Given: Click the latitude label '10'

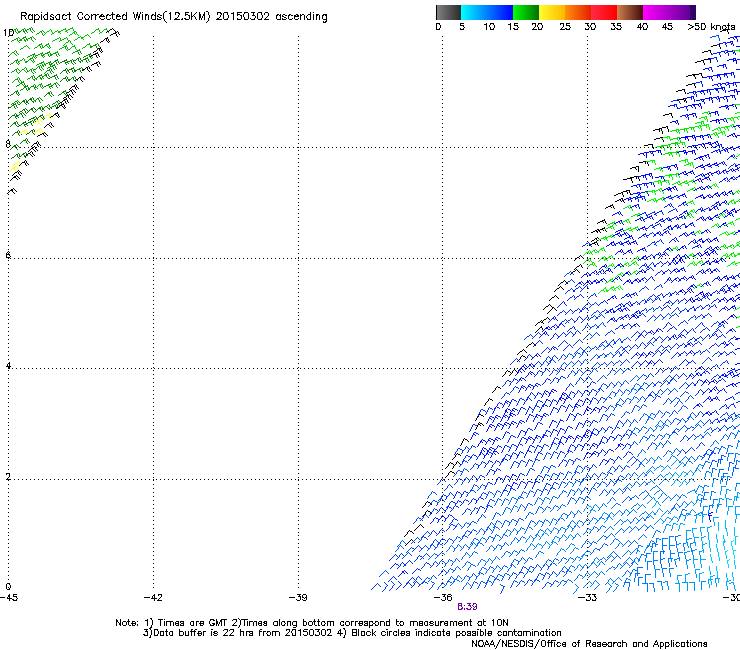Looking at the screenshot, I should click(x=8, y=33).
